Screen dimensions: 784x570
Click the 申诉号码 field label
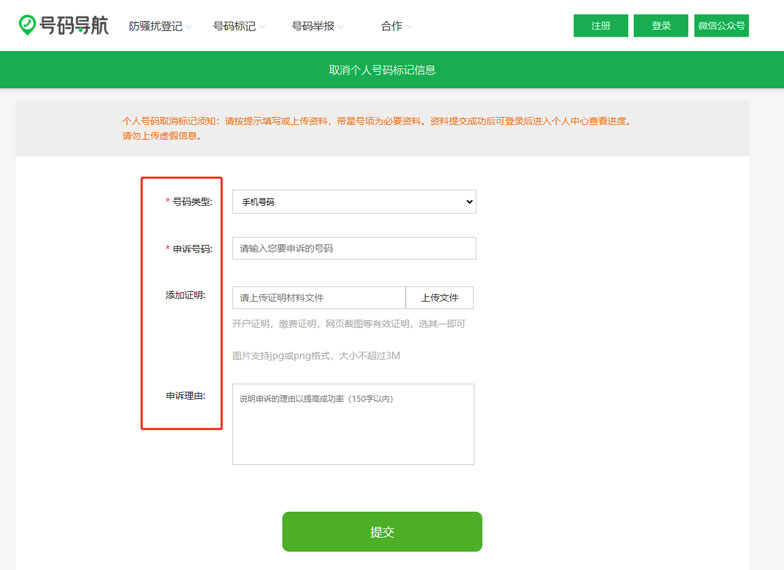pos(192,249)
